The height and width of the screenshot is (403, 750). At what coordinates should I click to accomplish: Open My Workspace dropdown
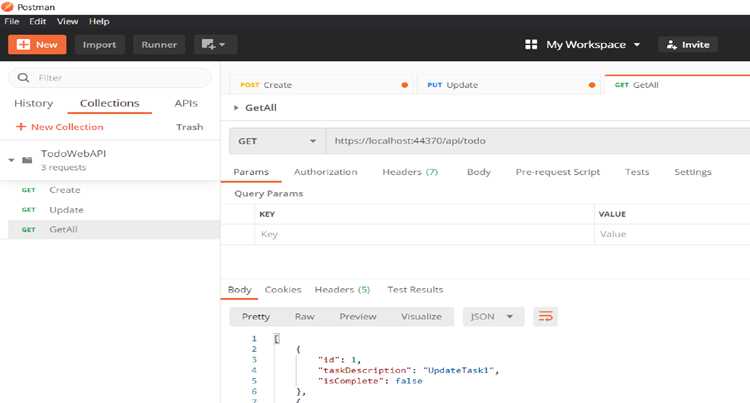tap(583, 44)
